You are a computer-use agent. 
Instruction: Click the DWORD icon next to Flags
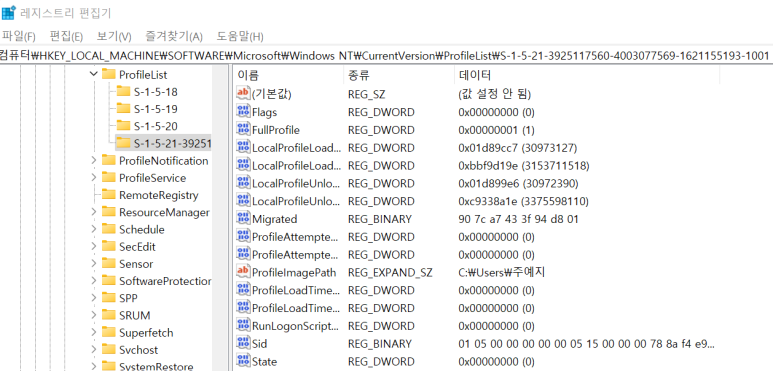244,111
